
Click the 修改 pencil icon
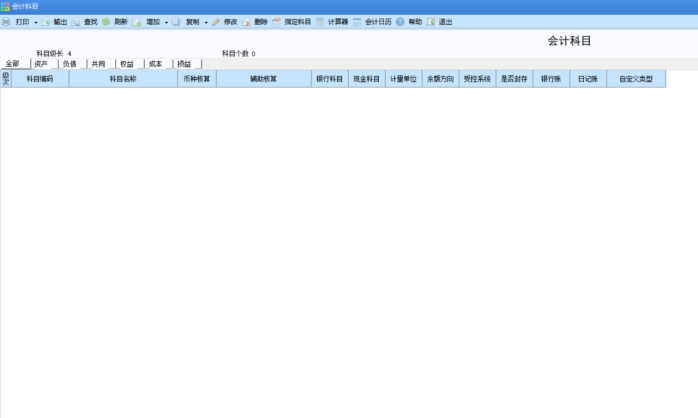tap(216, 22)
